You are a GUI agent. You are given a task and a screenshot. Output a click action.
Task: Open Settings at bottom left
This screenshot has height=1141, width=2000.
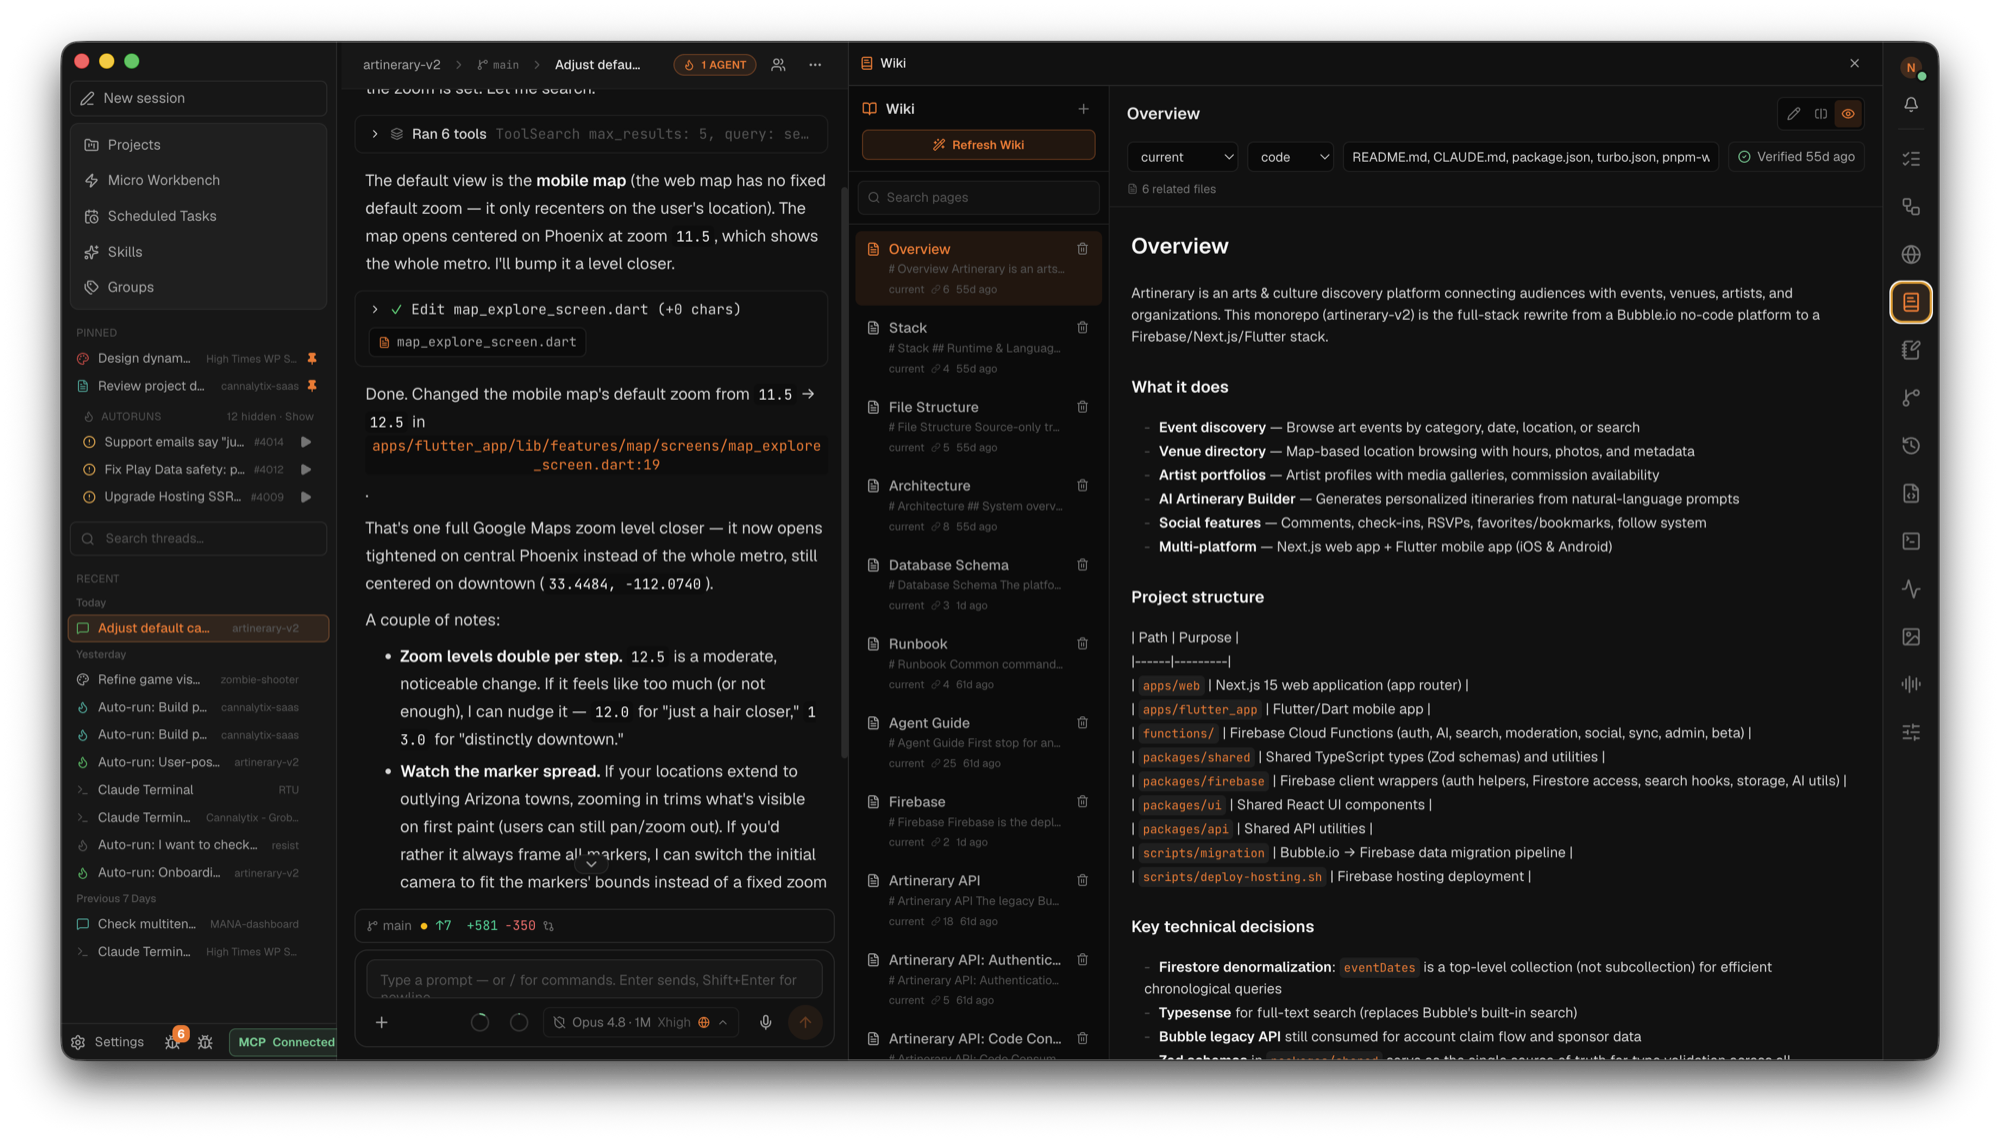coord(108,1042)
